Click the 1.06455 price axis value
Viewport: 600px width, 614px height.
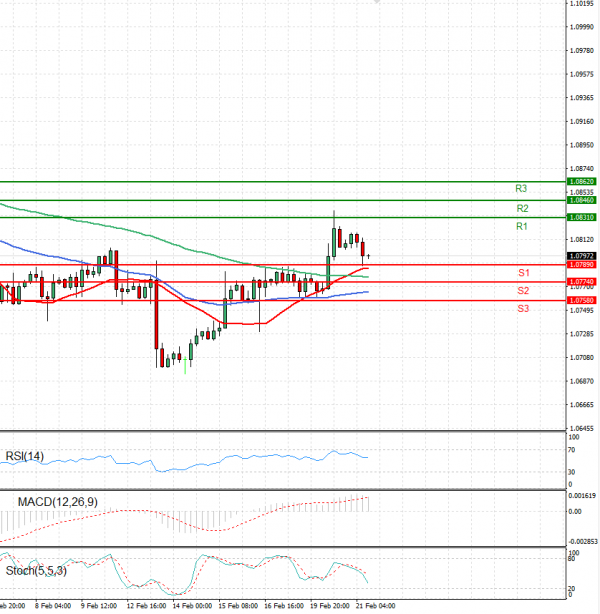[582, 428]
